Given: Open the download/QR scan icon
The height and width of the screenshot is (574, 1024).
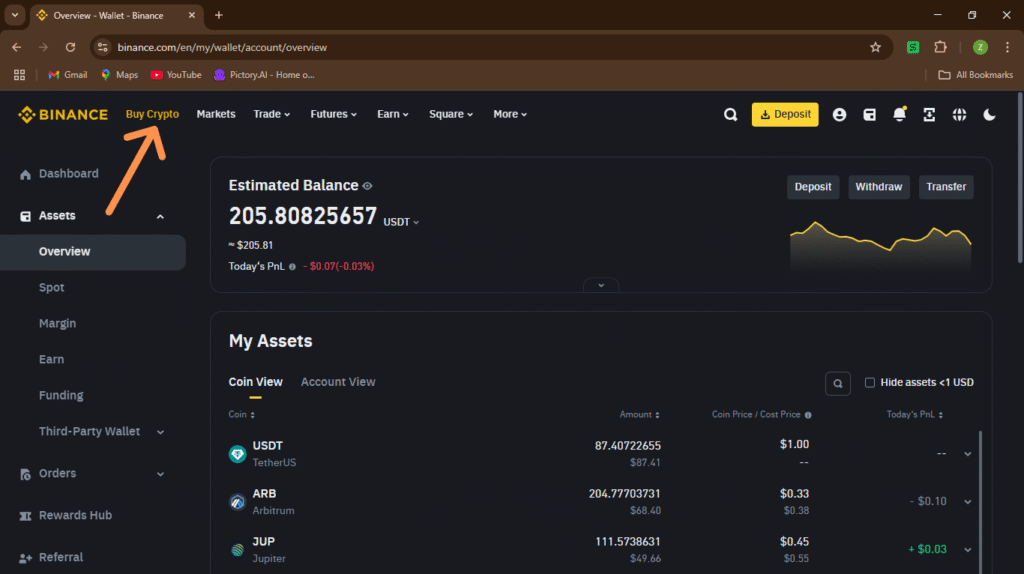Looking at the screenshot, I should click(929, 115).
